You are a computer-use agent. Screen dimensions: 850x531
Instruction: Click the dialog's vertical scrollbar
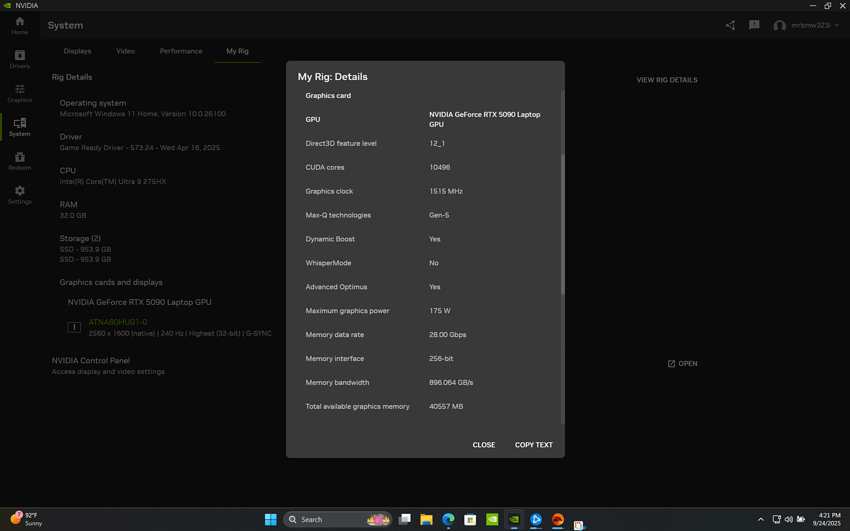[562, 225]
